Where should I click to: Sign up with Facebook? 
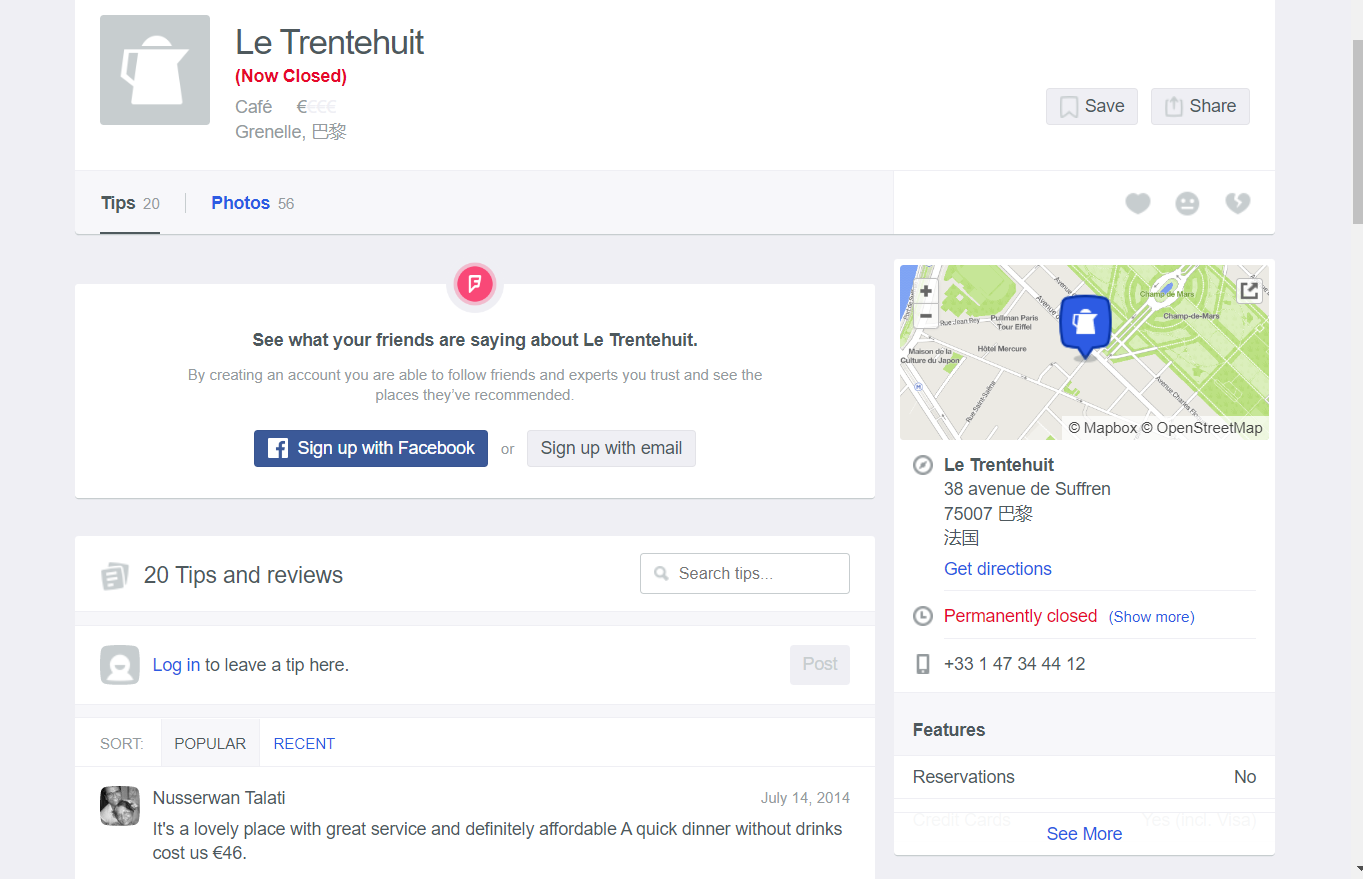[x=371, y=448]
